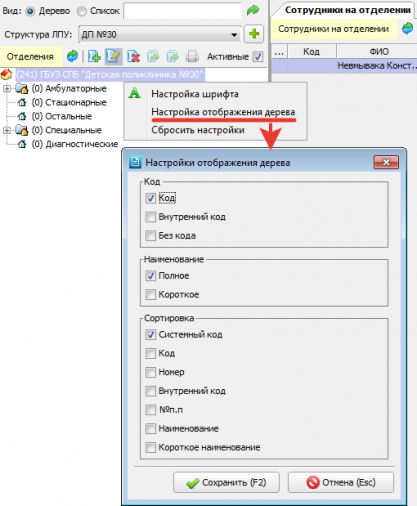
Task: Click the Сохранить (F2) button
Action: pyautogui.click(x=226, y=482)
